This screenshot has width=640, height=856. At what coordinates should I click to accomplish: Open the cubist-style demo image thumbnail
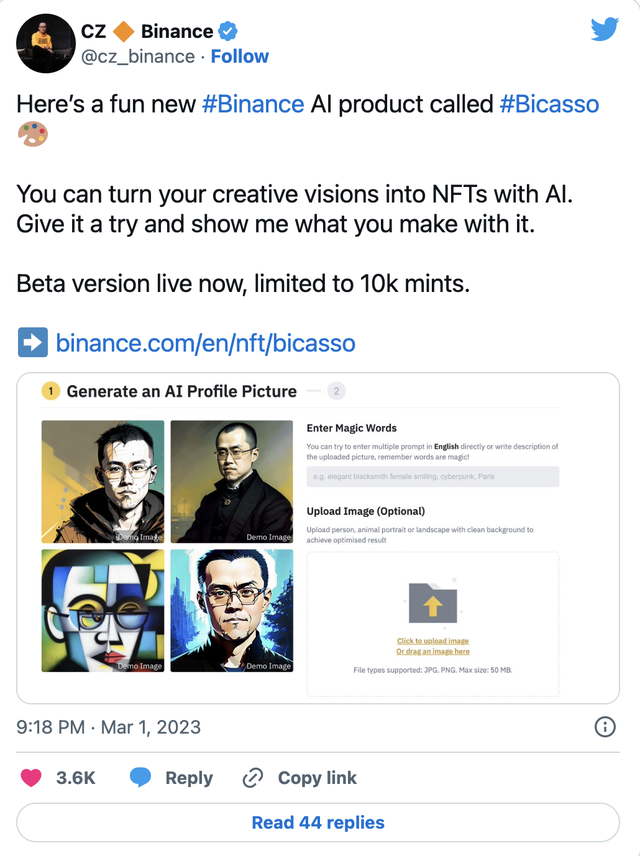click(103, 610)
